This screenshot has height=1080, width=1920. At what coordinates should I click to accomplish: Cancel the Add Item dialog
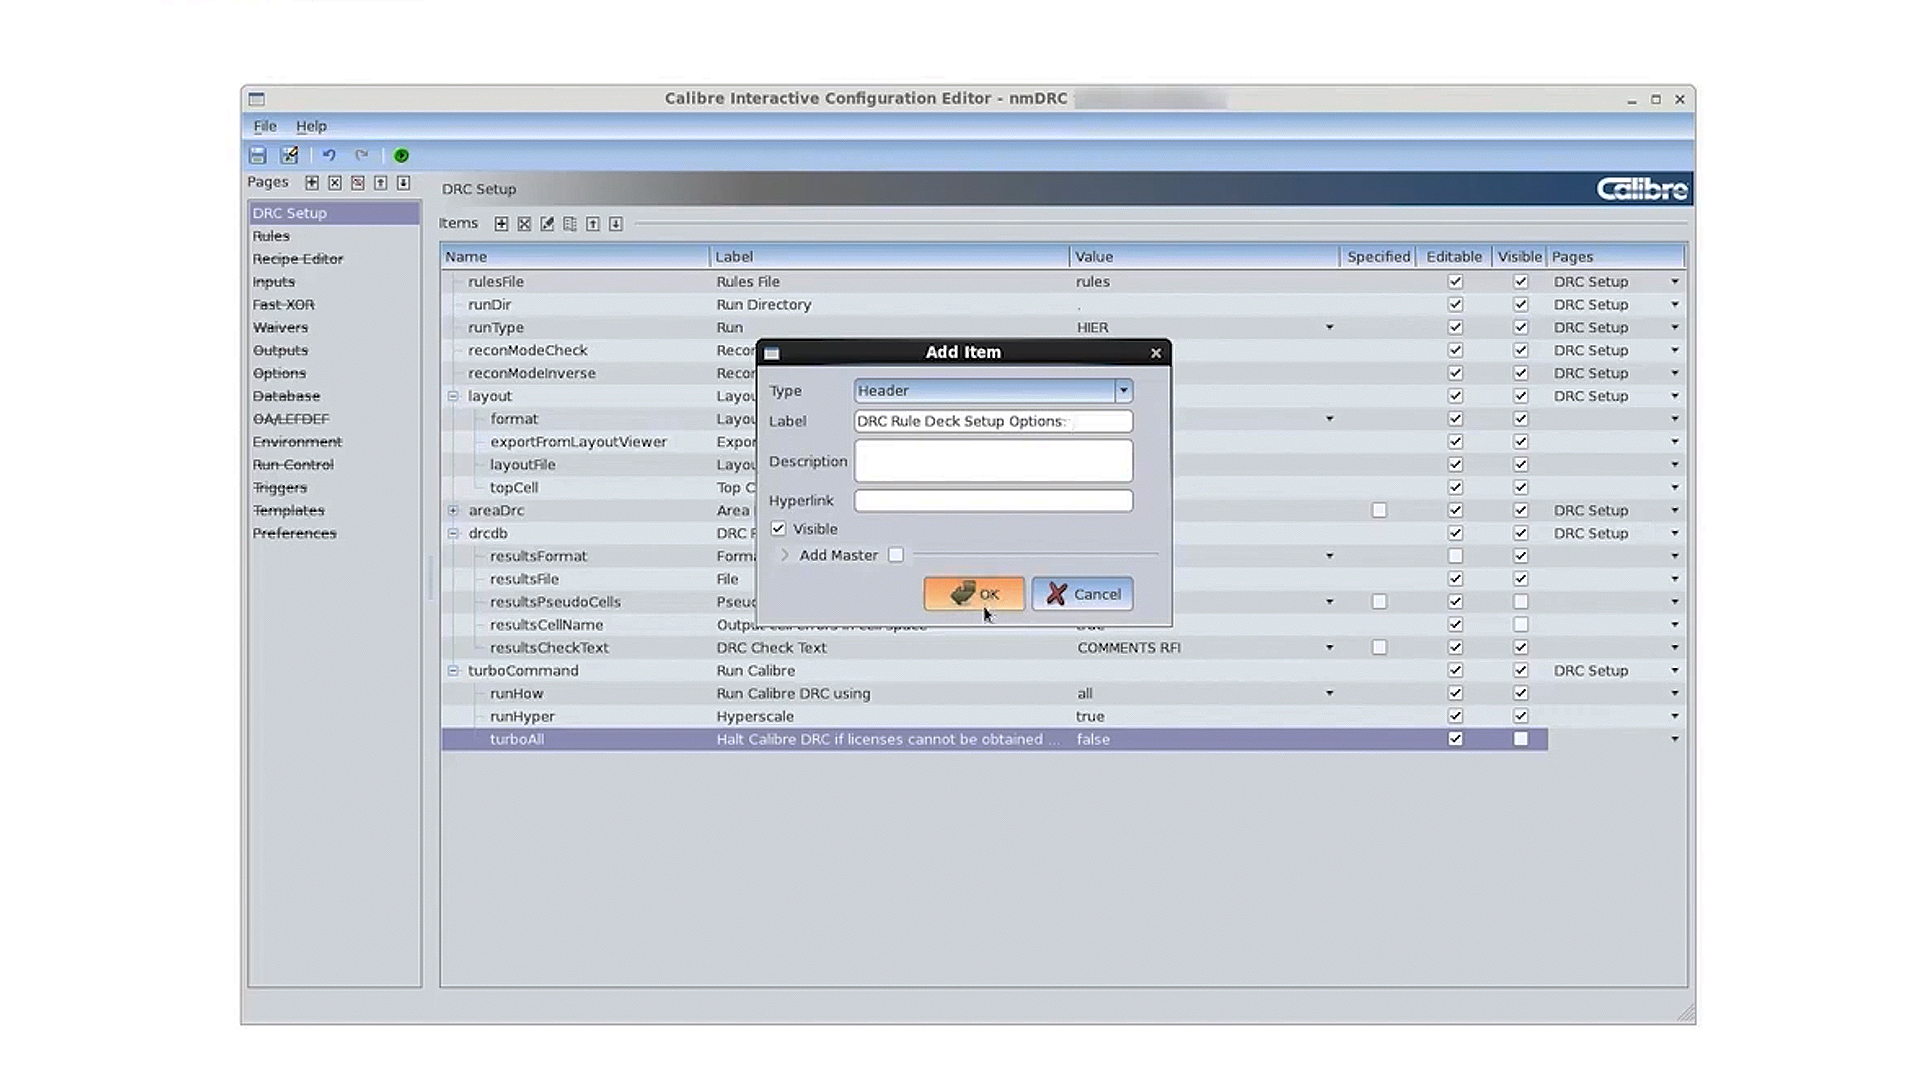click(x=1082, y=594)
